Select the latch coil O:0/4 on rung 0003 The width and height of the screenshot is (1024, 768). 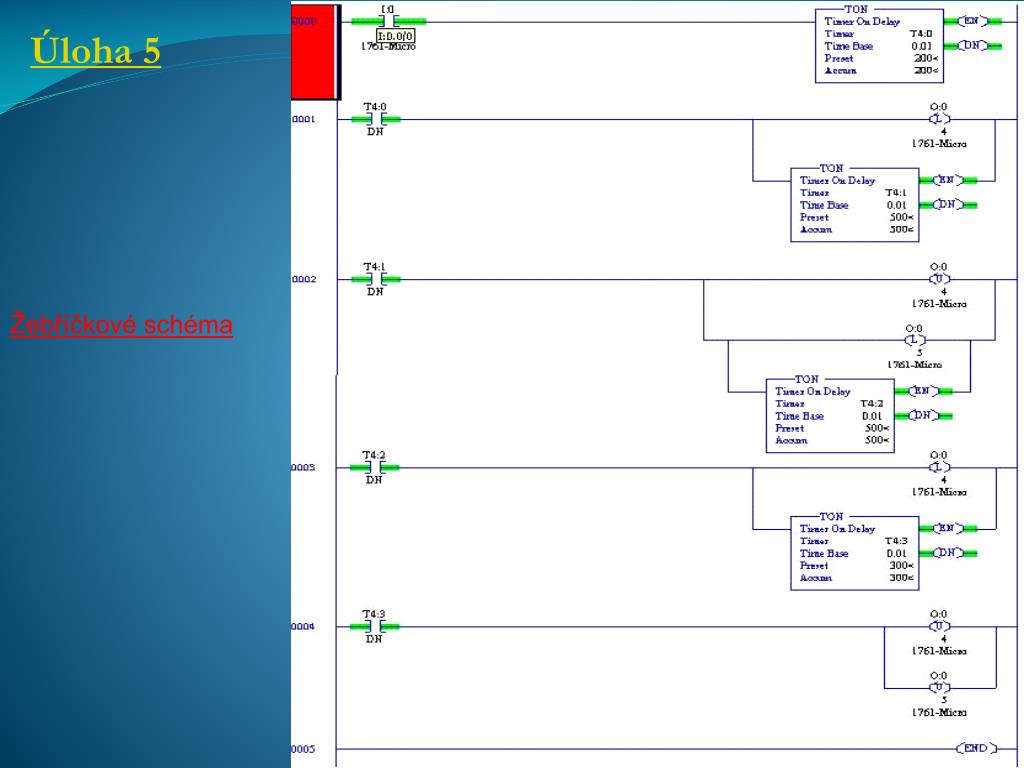939,468
